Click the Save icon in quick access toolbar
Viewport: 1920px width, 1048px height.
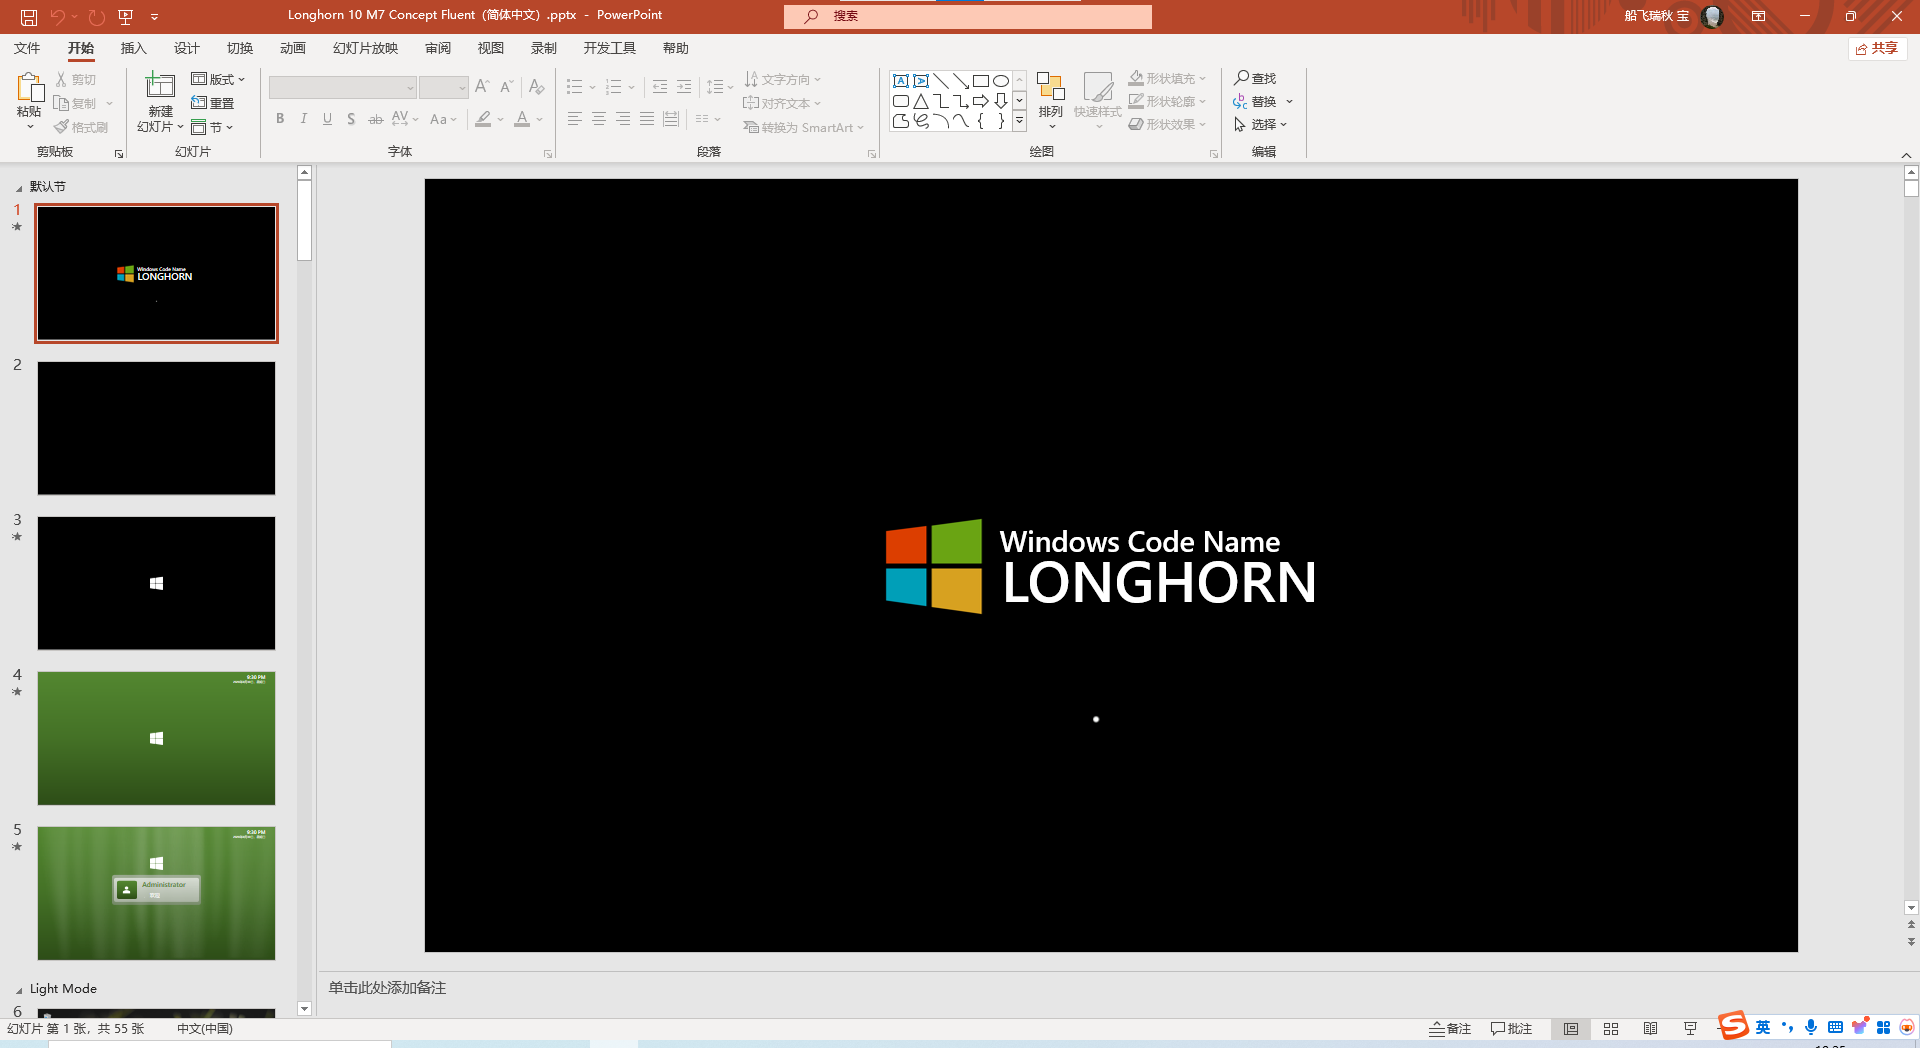point(29,16)
